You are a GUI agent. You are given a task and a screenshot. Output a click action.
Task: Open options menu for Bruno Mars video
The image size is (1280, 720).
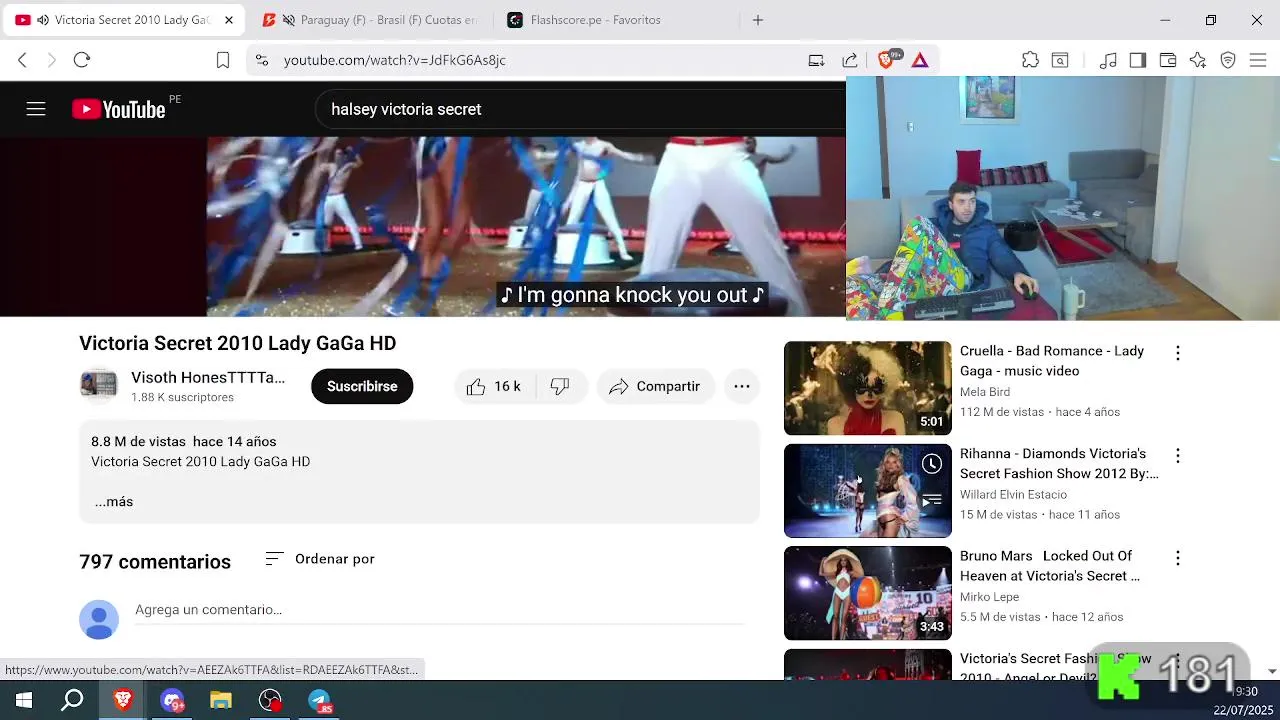[x=1178, y=558]
